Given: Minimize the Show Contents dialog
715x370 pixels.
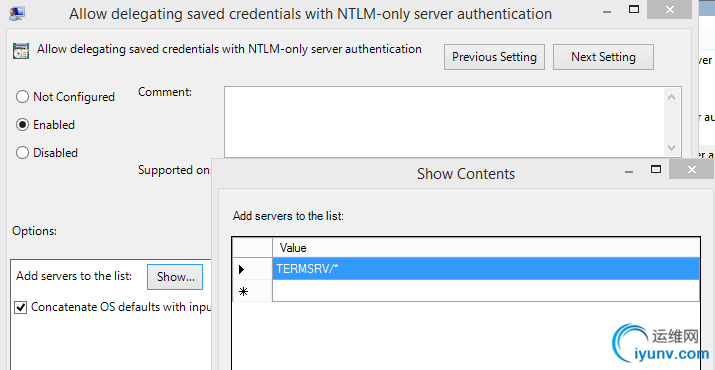Looking at the screenshot, I should [x=629, y=172].
